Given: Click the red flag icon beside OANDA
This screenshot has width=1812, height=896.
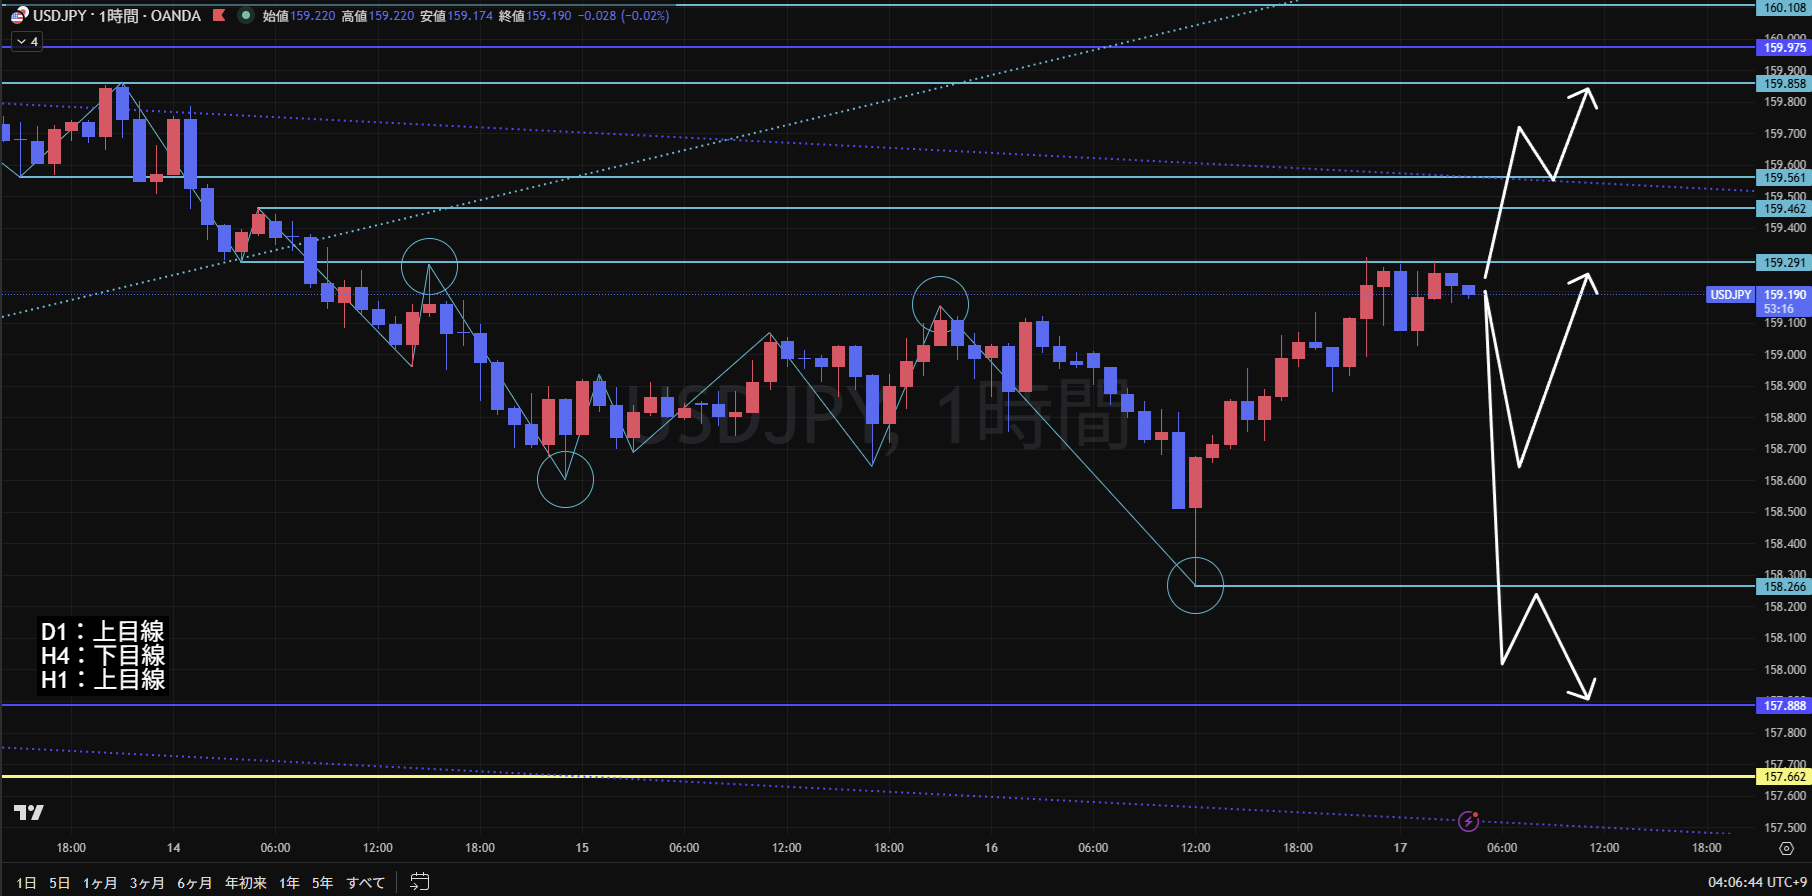Looking at the screenshot, I should pyautogui.click(x=219, y=15).
